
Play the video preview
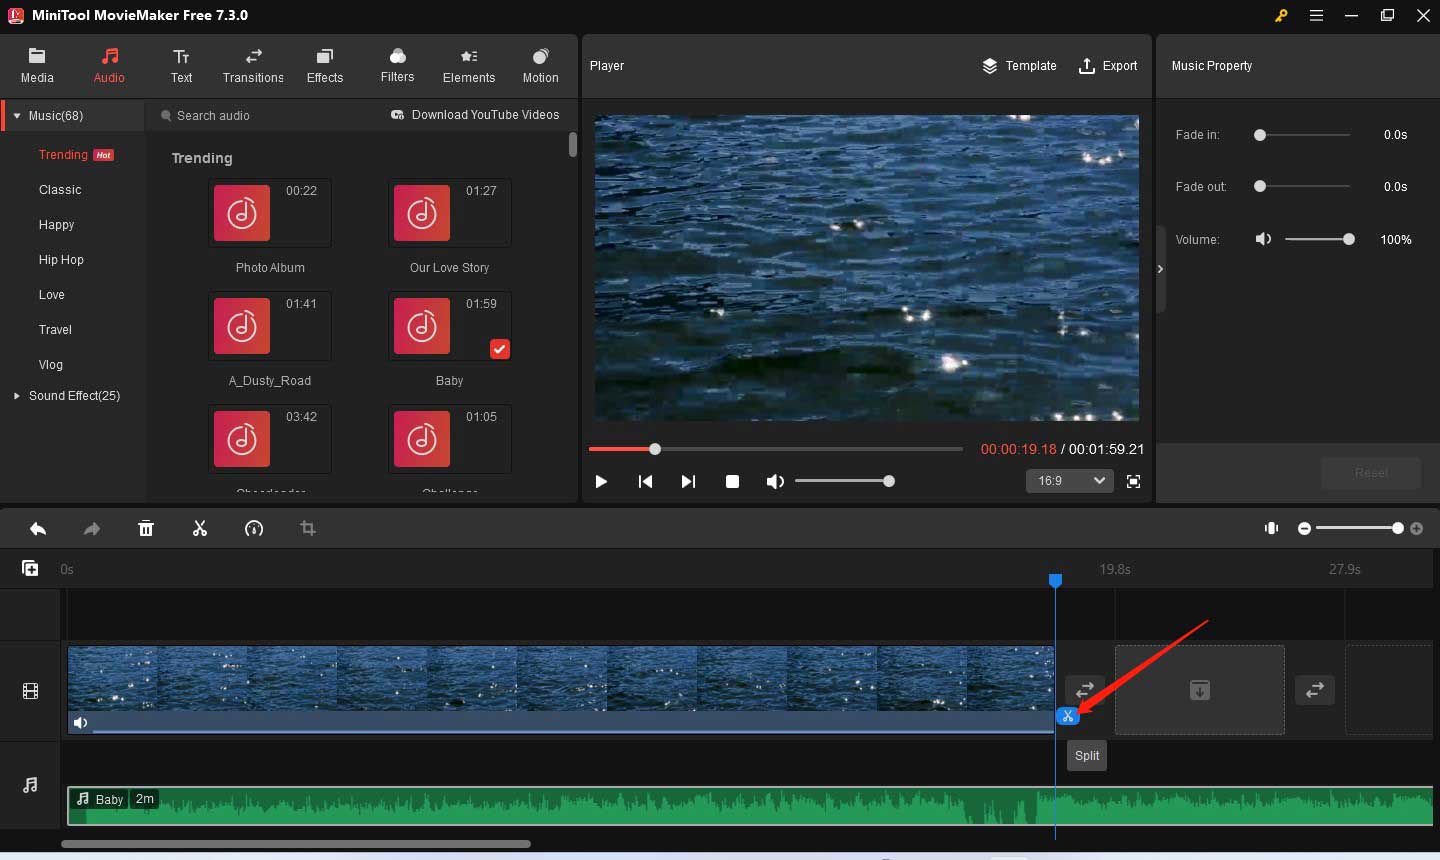[601, 481]
